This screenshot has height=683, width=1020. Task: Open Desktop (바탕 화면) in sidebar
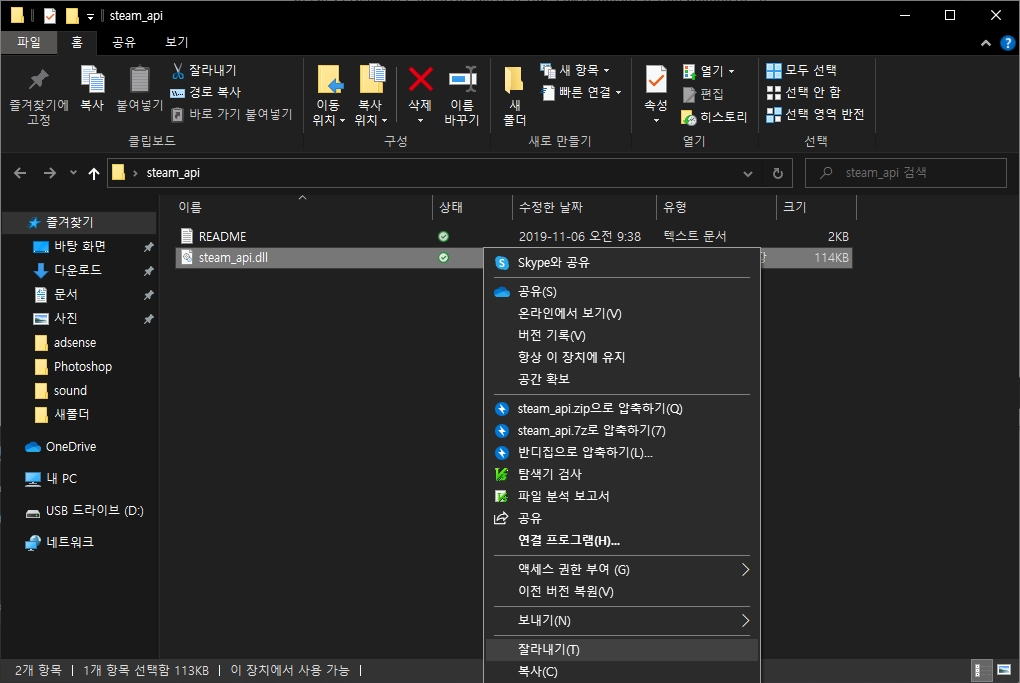[x=79, y=247]
